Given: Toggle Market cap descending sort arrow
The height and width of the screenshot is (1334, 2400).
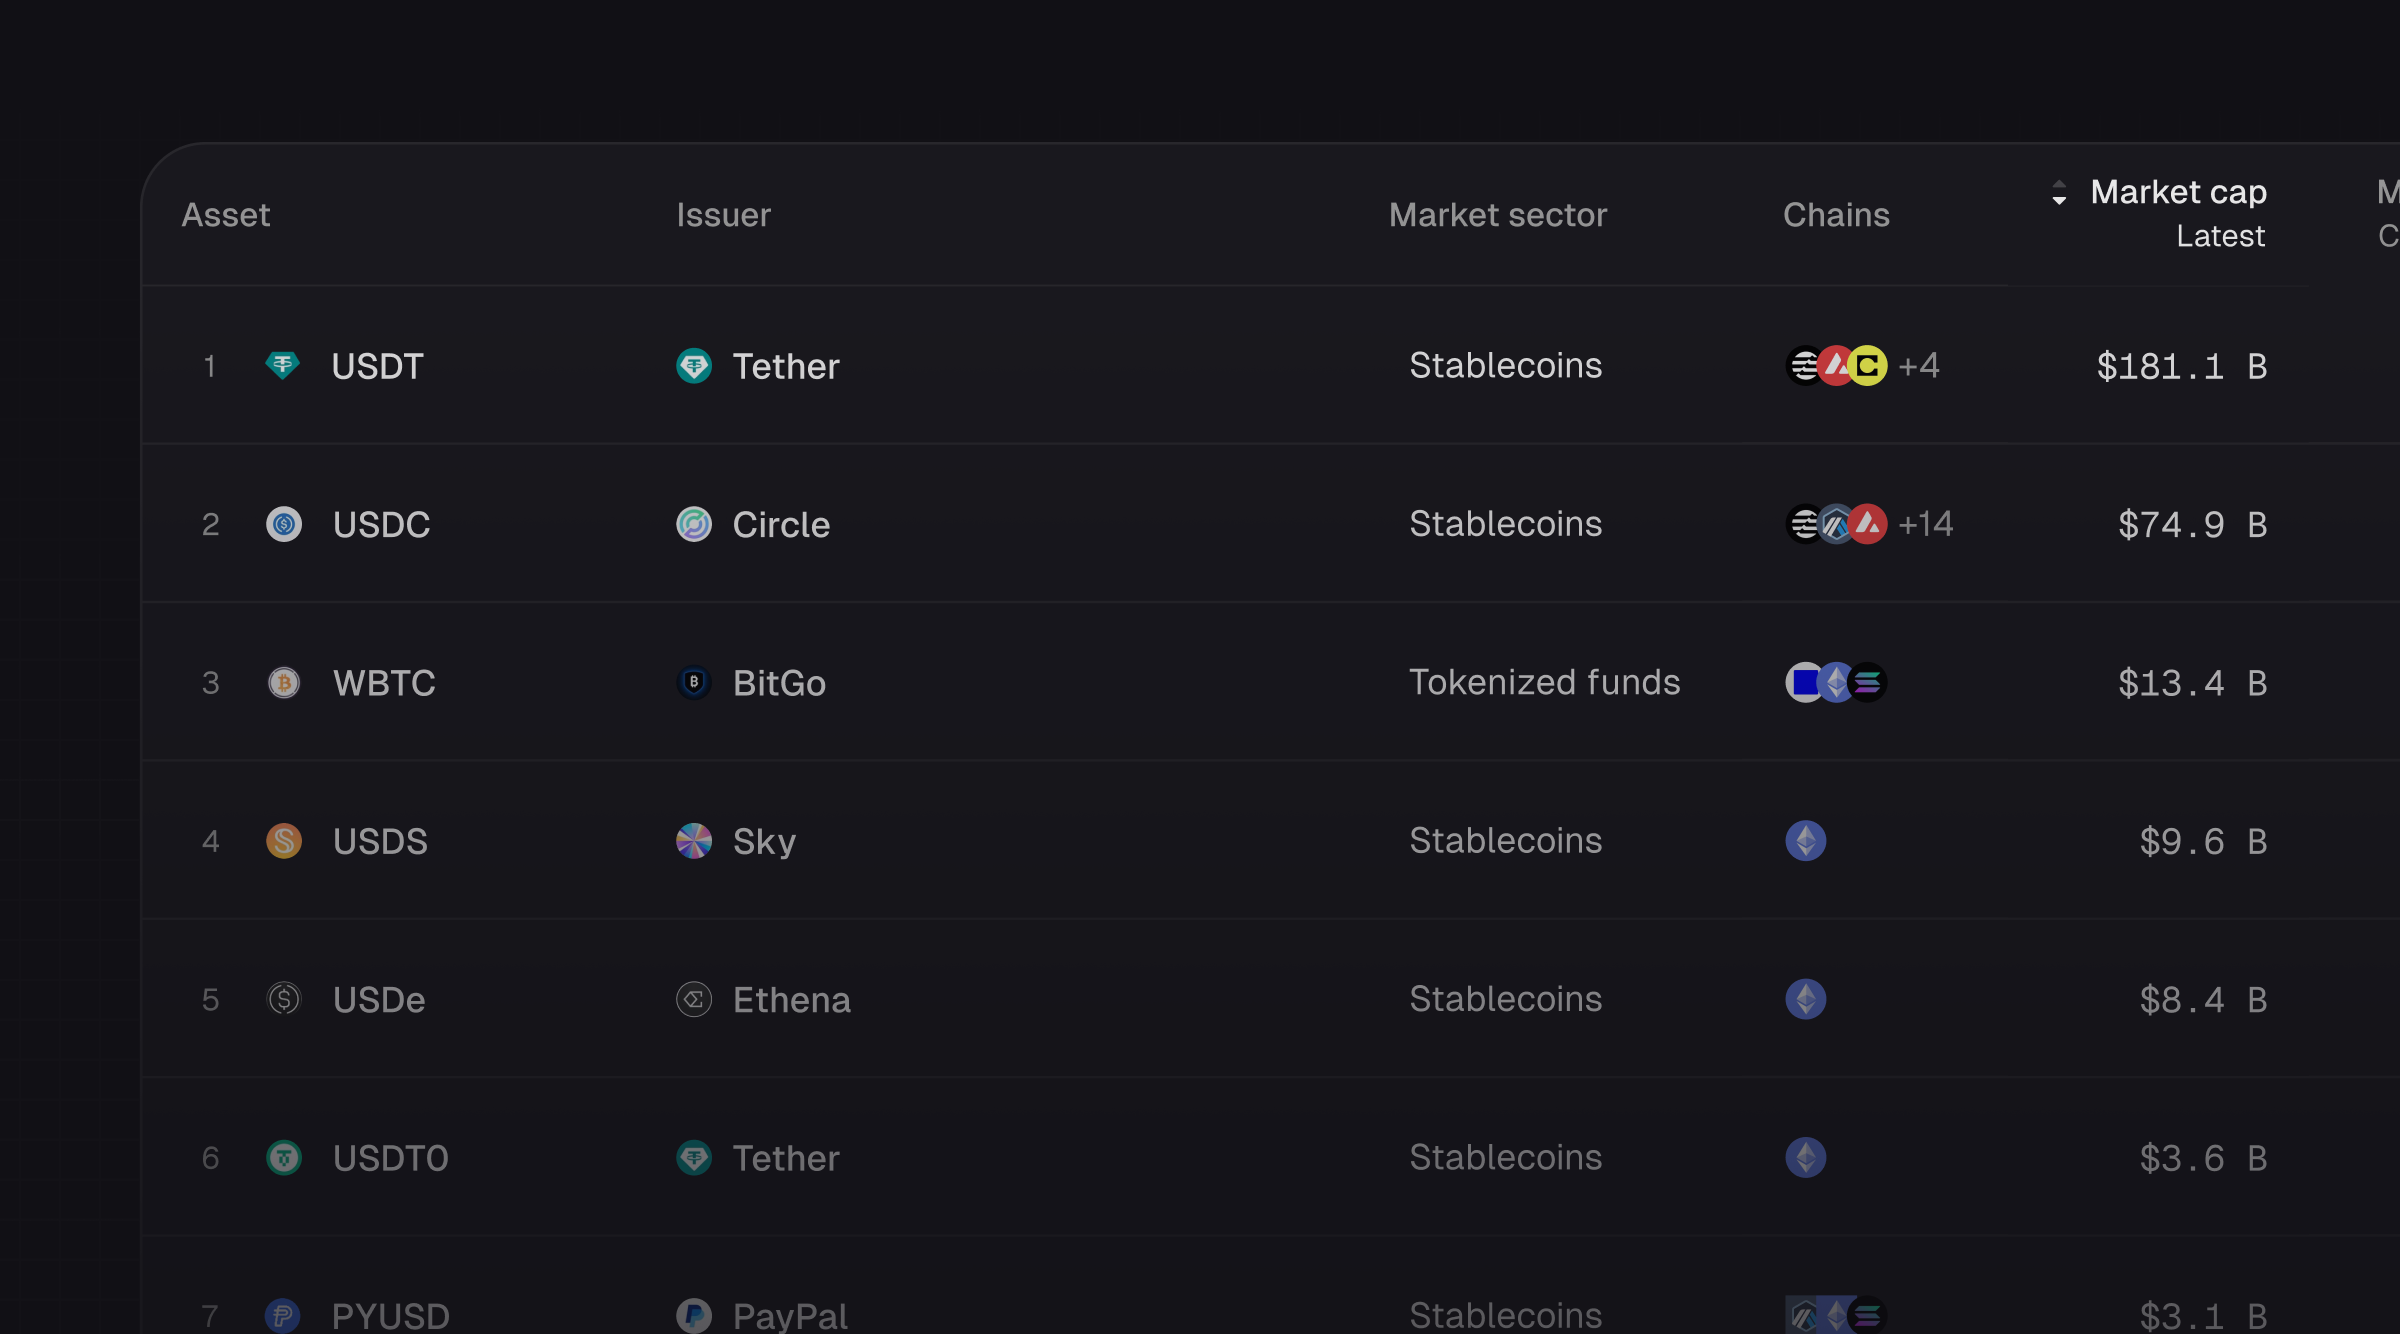Looking at the screenshot, I should [2060, 200].
